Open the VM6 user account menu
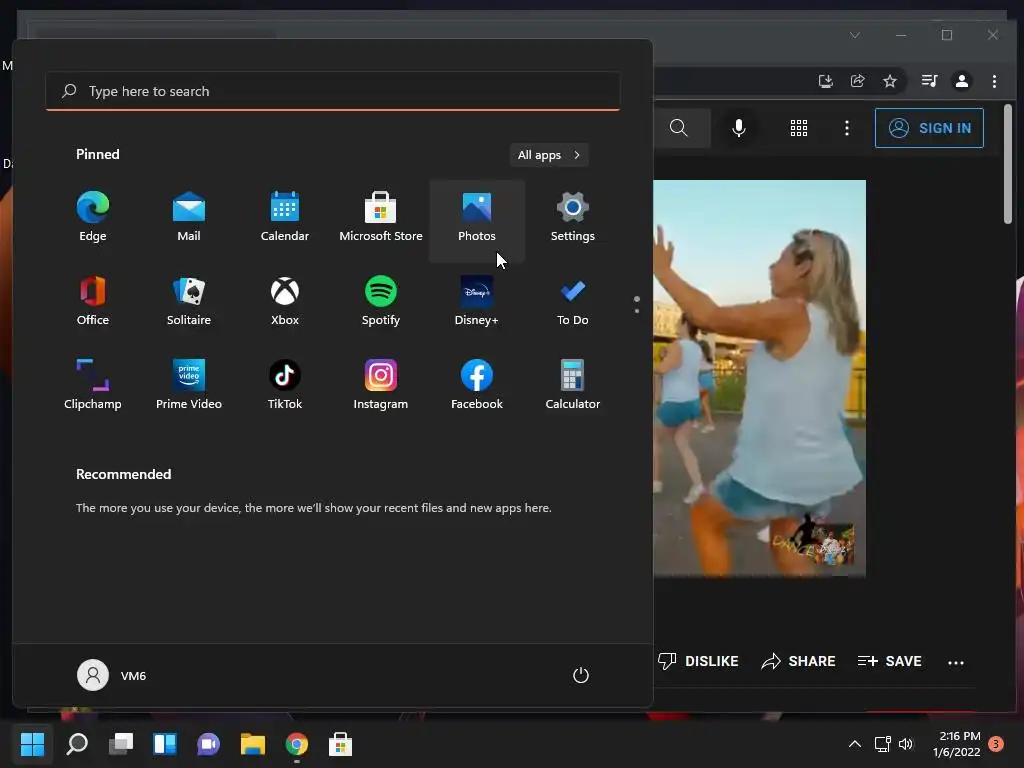 pos(112,675)
